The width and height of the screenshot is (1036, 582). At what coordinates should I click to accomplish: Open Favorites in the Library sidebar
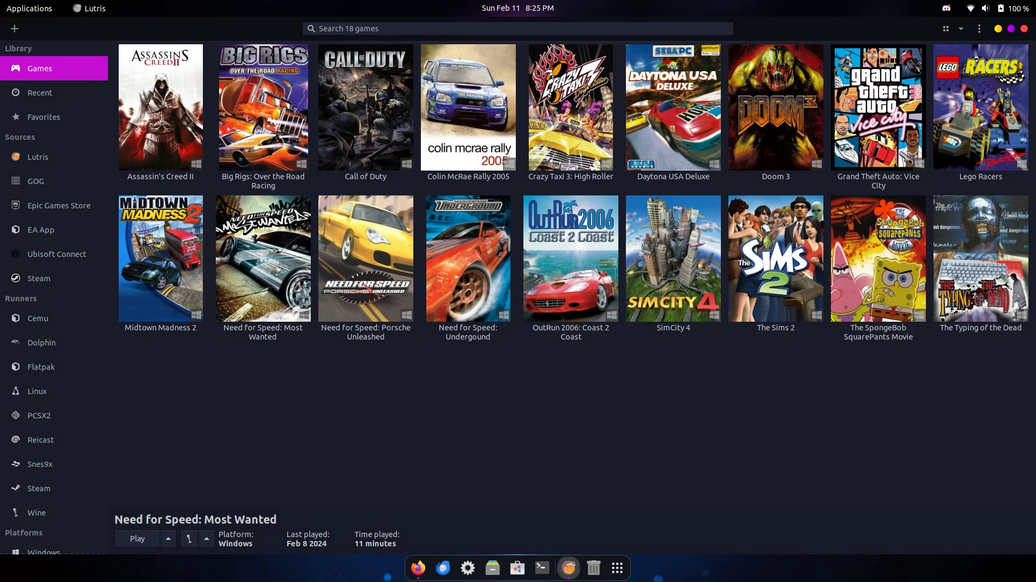tap(54, 117)
